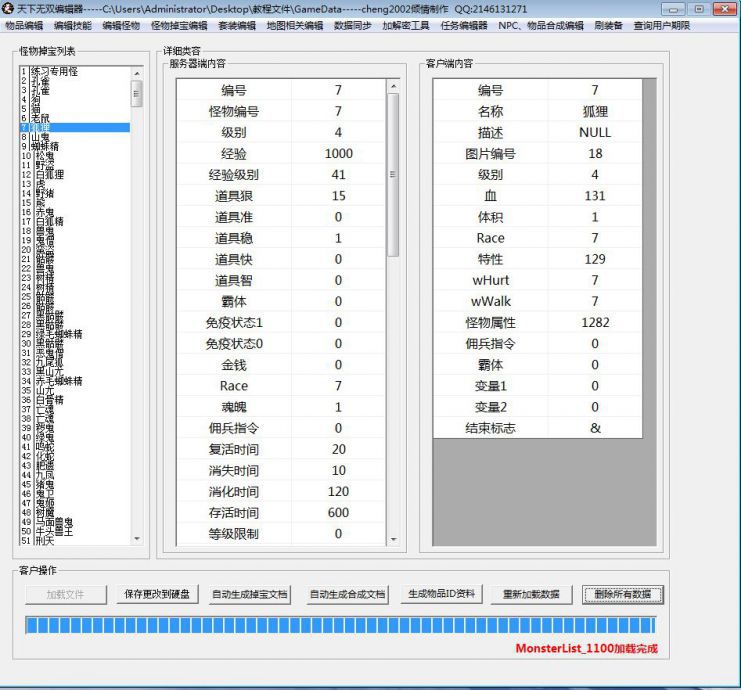Click the 保存更改到硬盘 button
This screenshot has width=741, height=690.
156,594
